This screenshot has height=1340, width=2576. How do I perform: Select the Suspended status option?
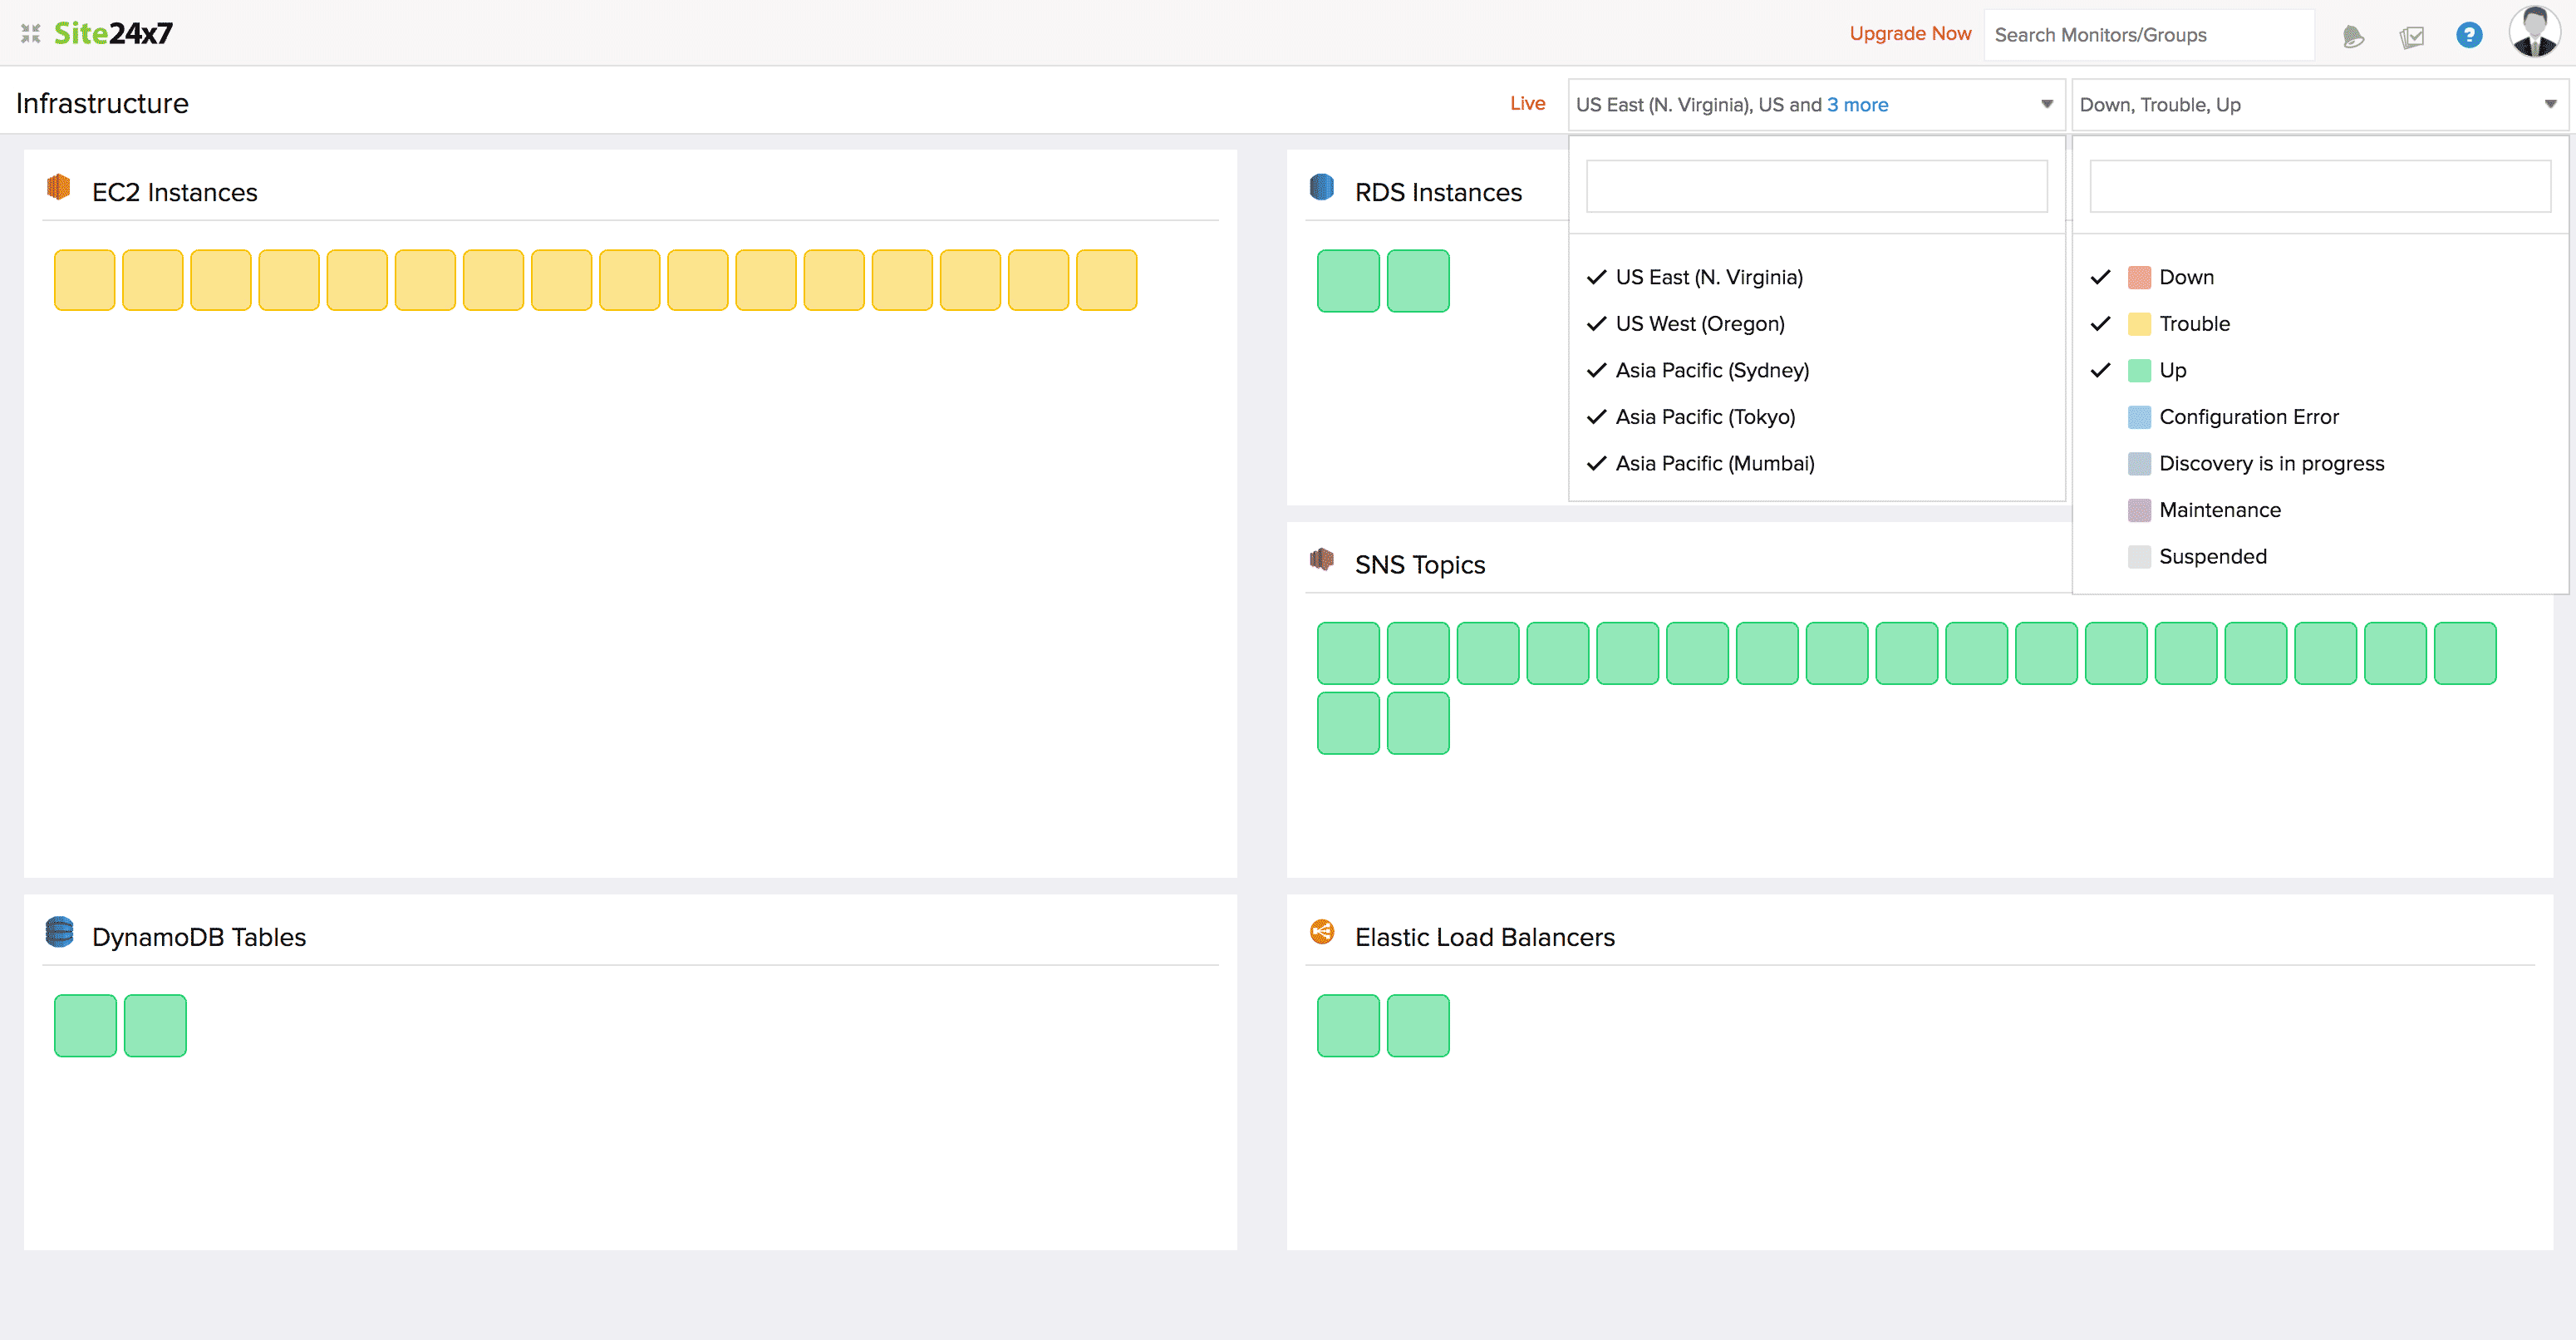2319,556
